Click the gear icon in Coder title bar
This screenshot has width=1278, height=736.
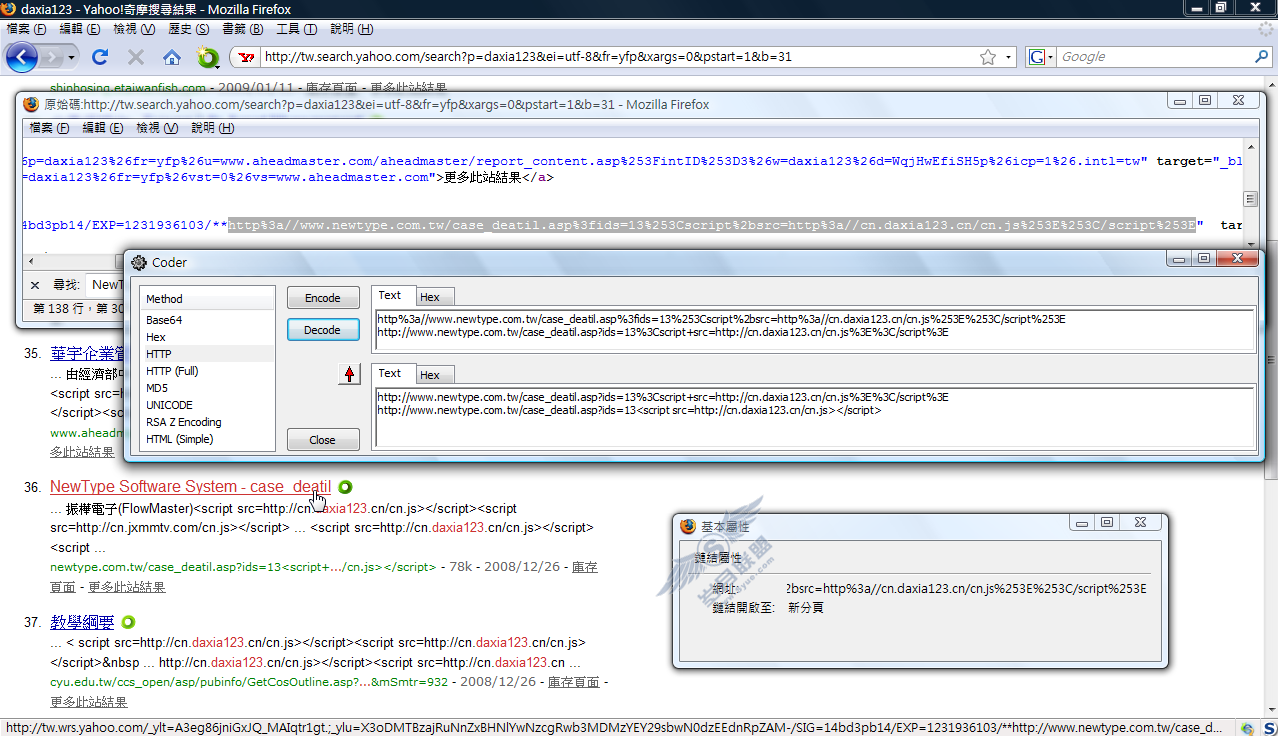pos(139,262)
